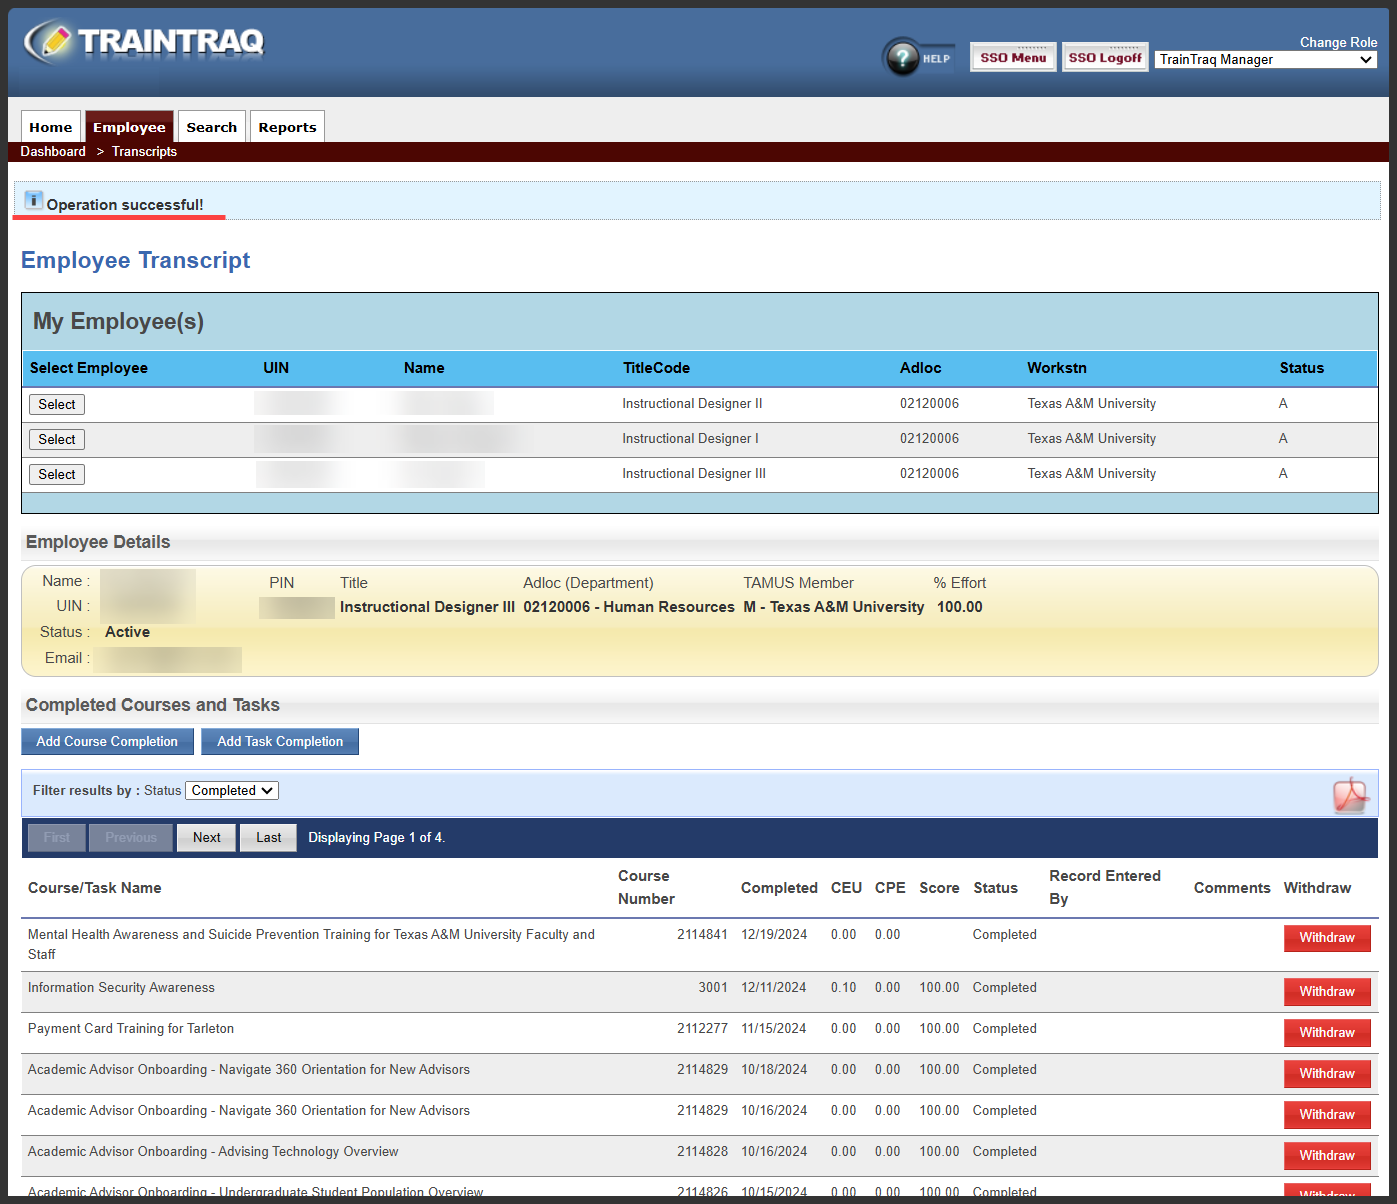Open the HELP question mark icon

(904, 57)
